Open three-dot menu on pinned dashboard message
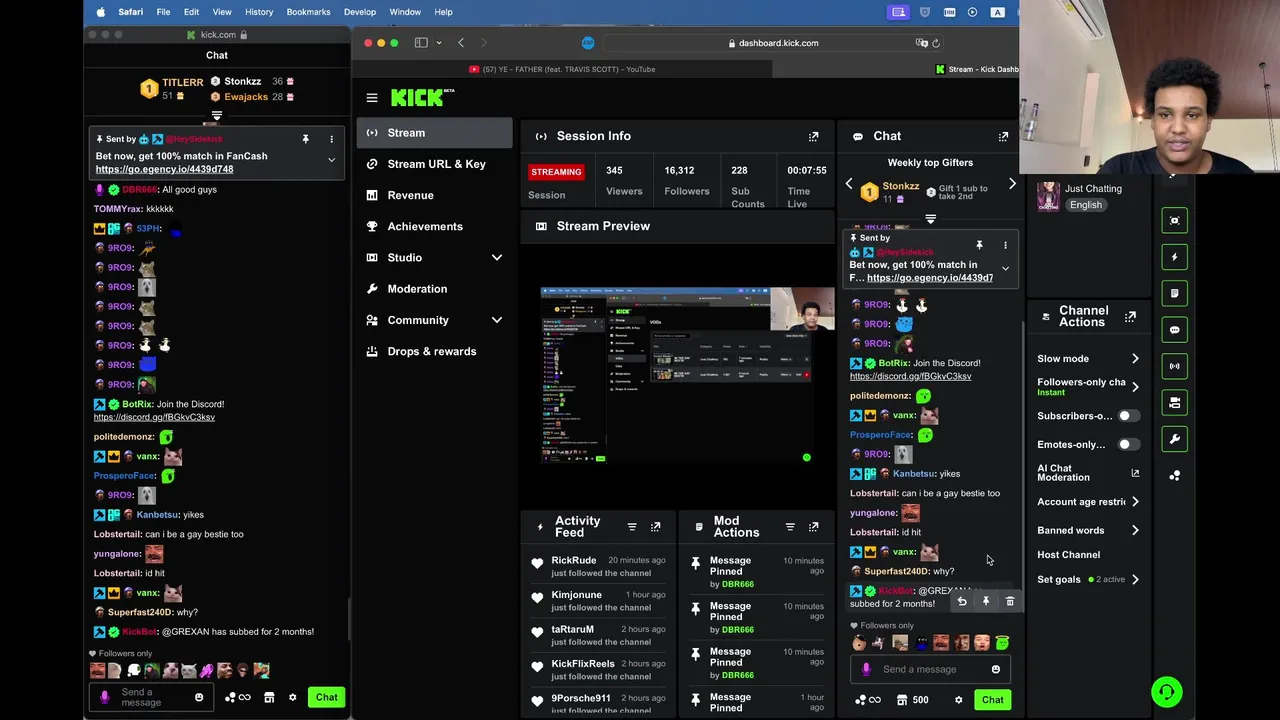1280x720 pixels. [1005, 244]
